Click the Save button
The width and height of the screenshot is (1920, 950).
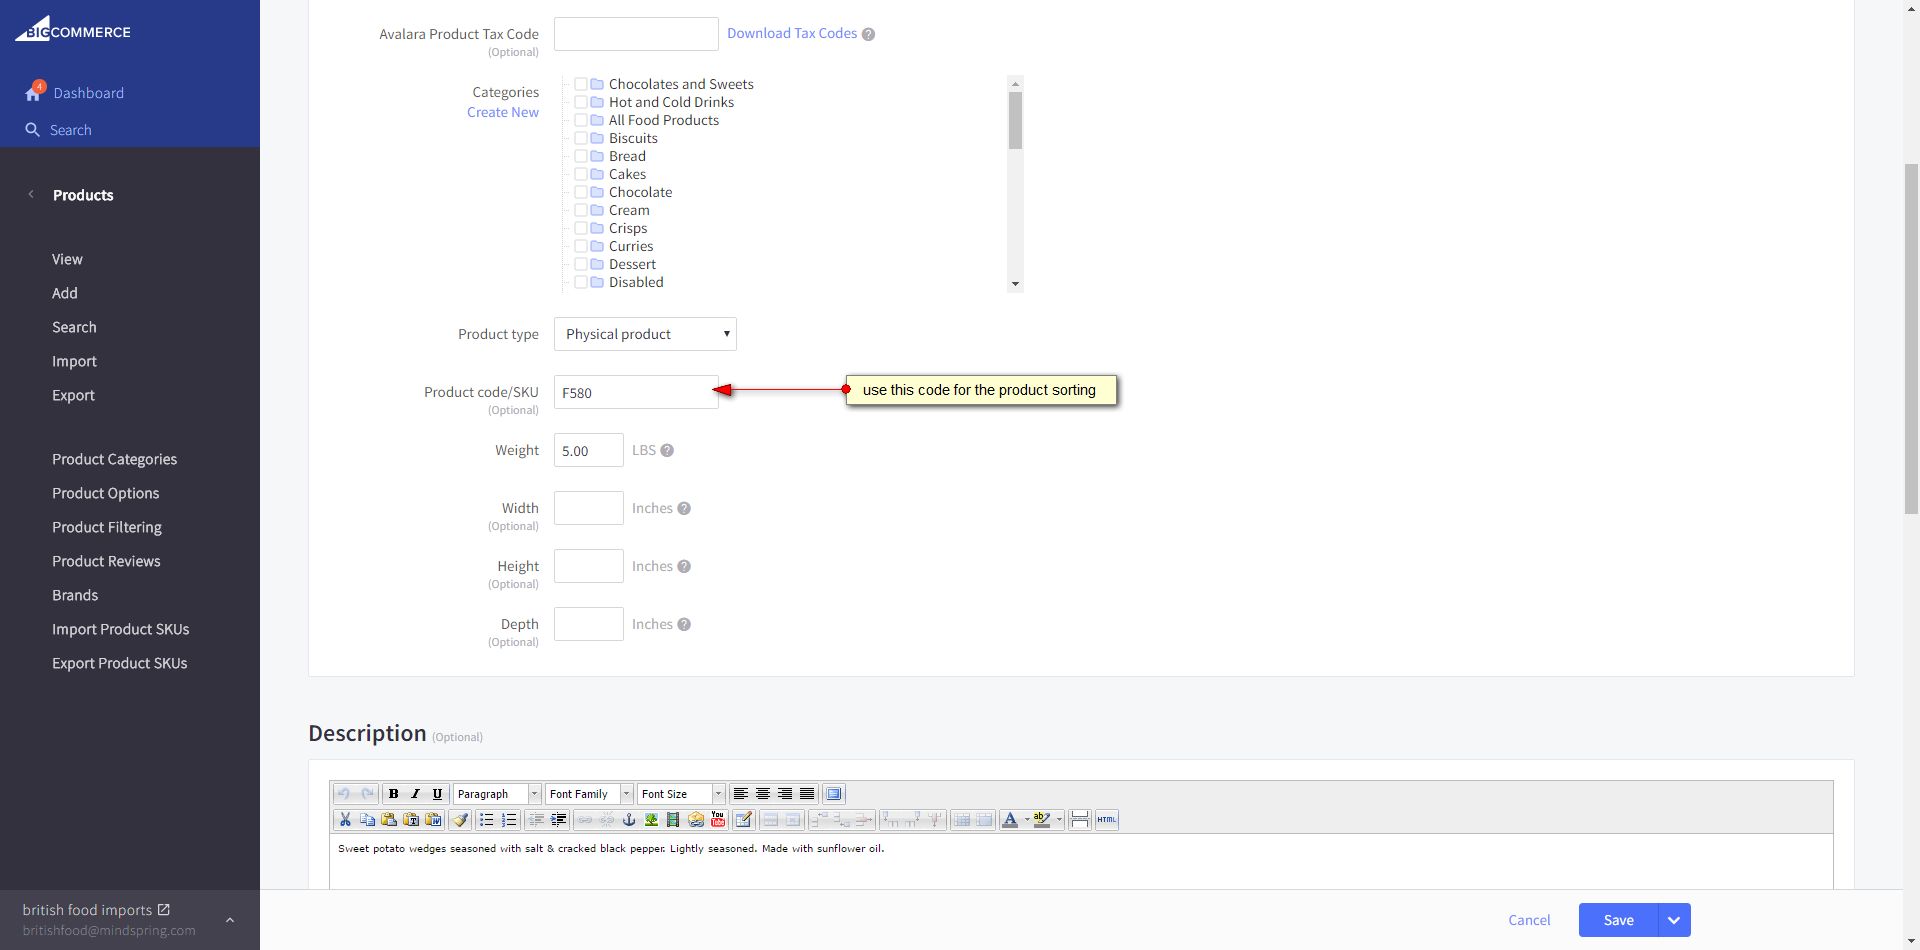point(1618,920)
